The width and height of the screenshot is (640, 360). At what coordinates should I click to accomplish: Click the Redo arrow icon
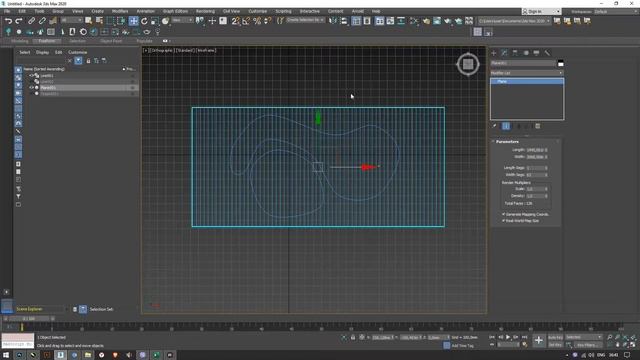(x=19, y=21)
